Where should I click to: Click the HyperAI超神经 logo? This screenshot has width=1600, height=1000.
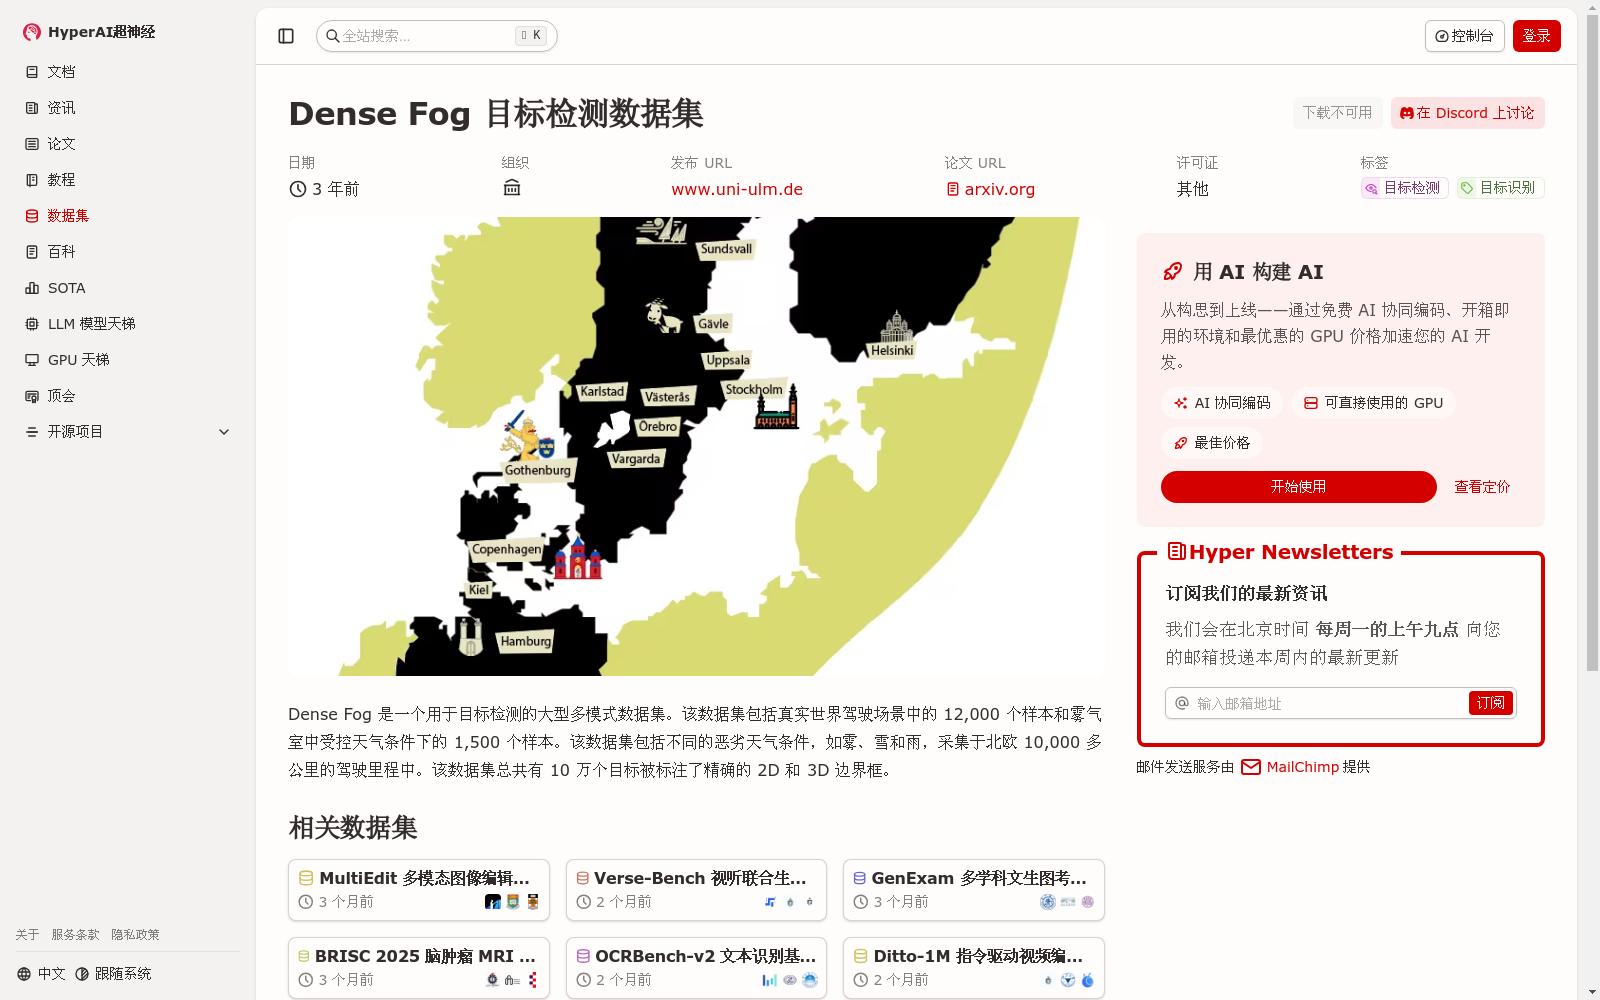click(89, 32)
